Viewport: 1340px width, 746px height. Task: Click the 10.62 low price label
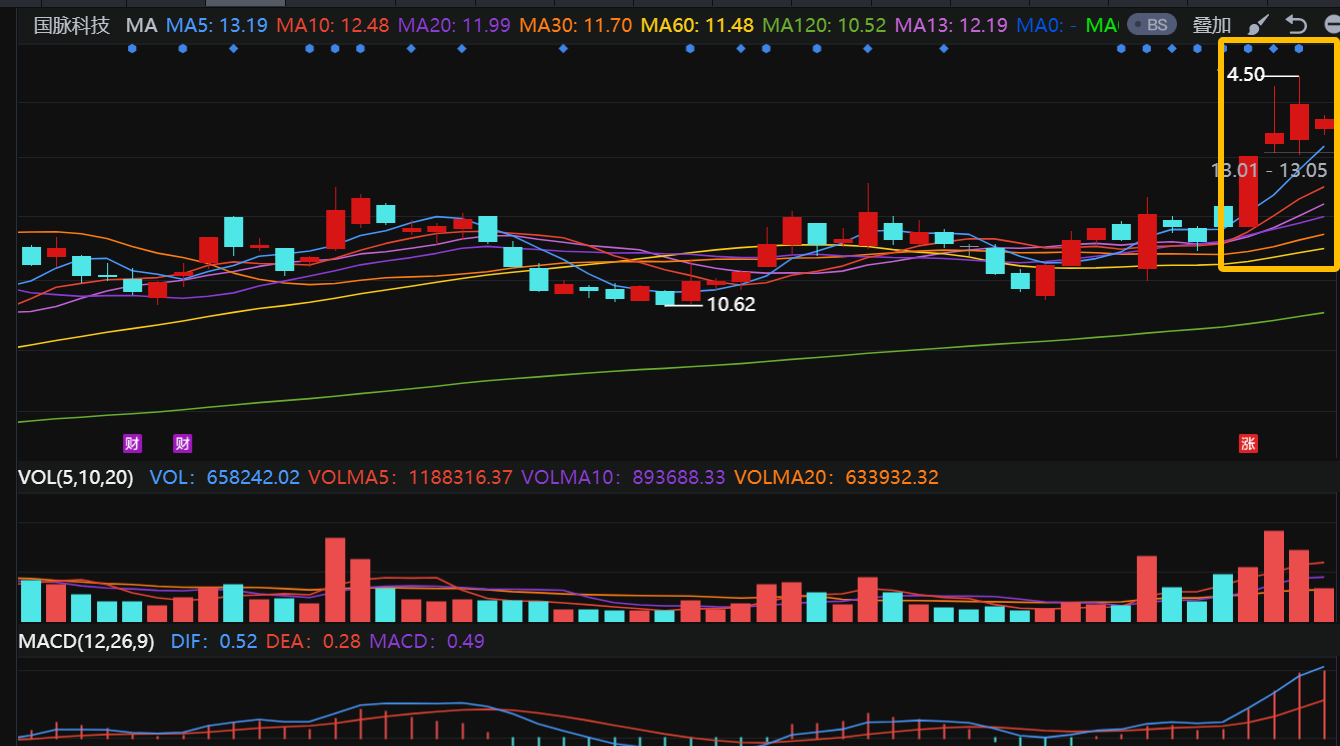[731, 305]
